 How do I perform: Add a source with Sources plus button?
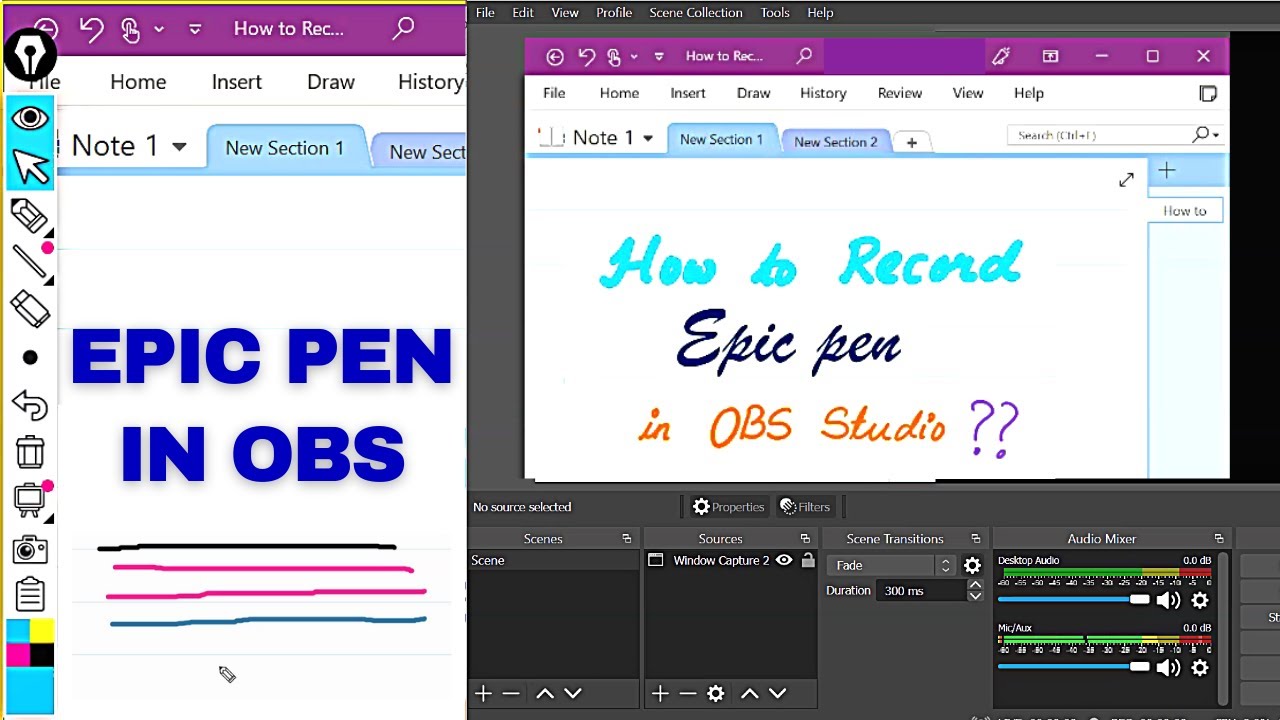point(659,693)
